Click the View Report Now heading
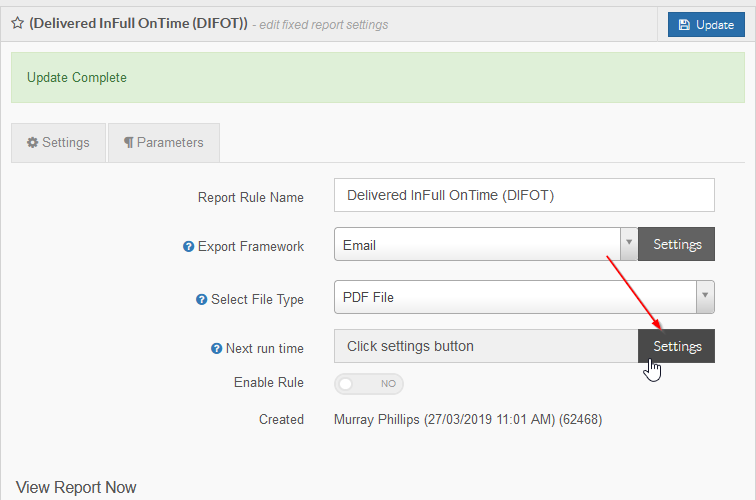 76,487
